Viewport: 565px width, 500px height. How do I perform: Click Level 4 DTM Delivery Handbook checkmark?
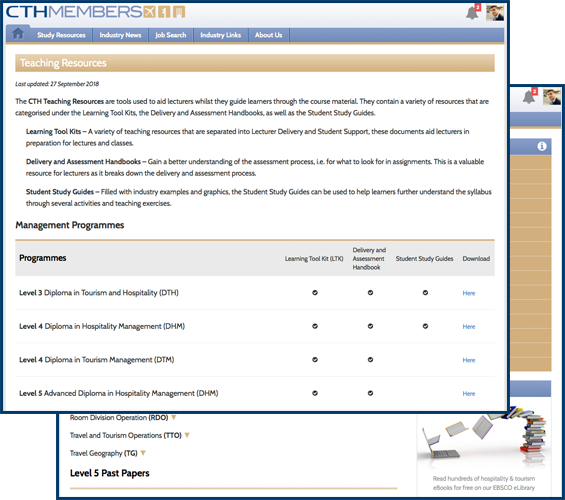pos(370,360)
